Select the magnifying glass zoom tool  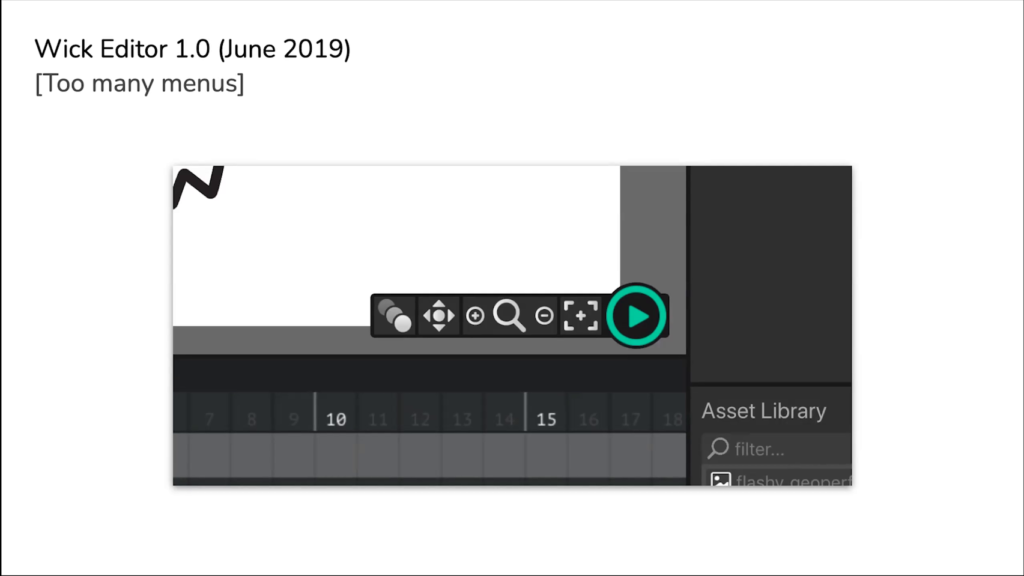[x=509, y=316]
